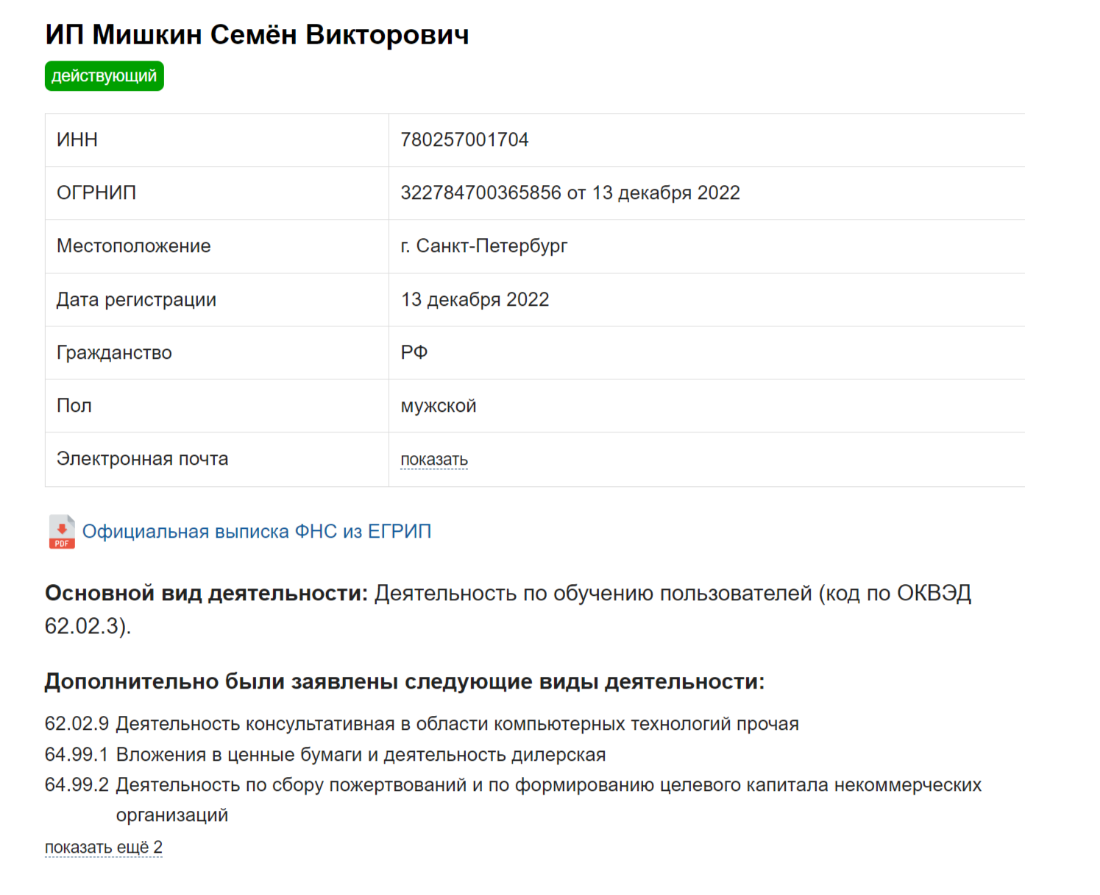Screen dimensions: 1100x895
Task: Click the citizenship value РФ
Action: pyautogui.click(x=414, y=353)
